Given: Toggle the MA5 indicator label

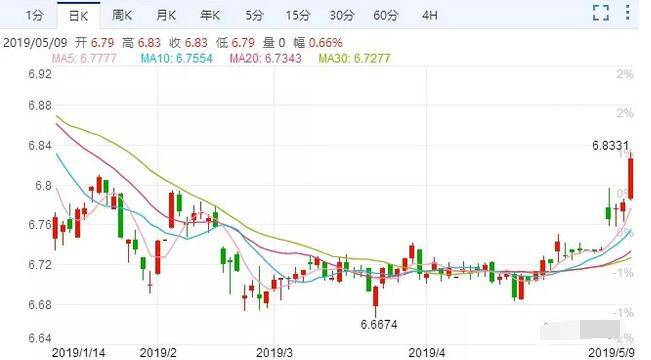Looking at the screenshot, I should pyautogui.click(x=84, y=58).
